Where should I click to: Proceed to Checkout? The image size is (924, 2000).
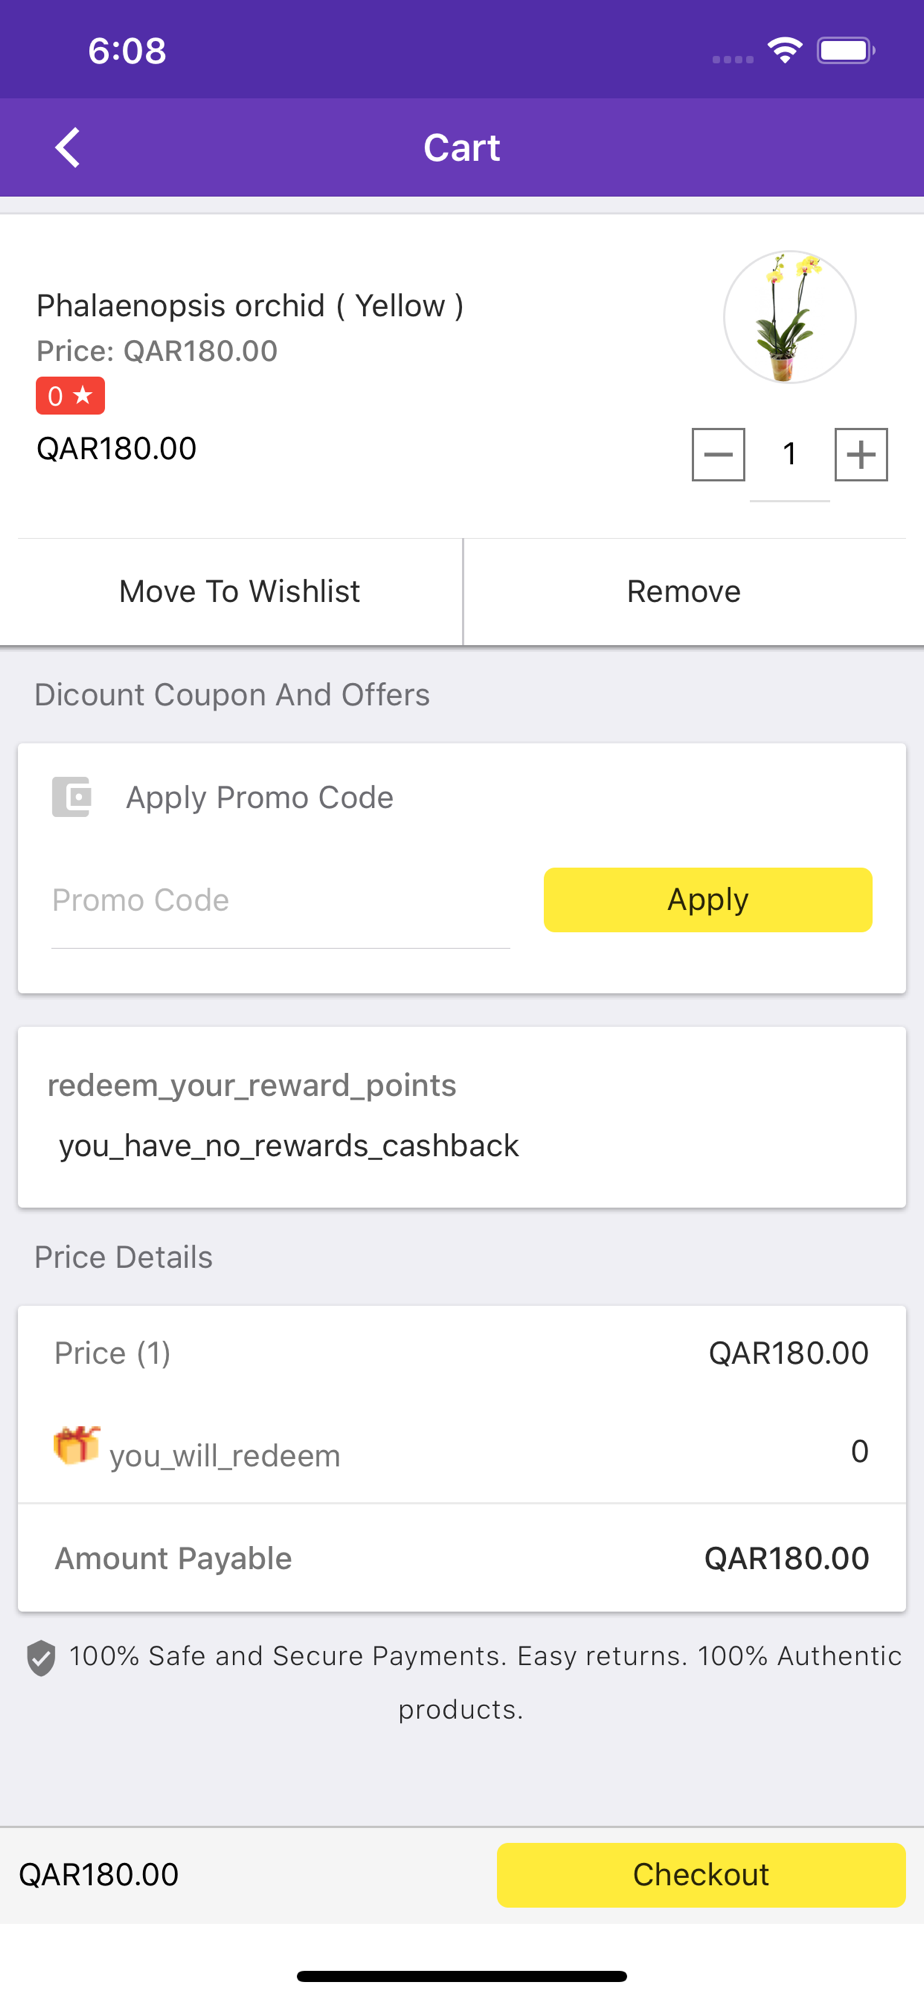tap(700, 1875)
